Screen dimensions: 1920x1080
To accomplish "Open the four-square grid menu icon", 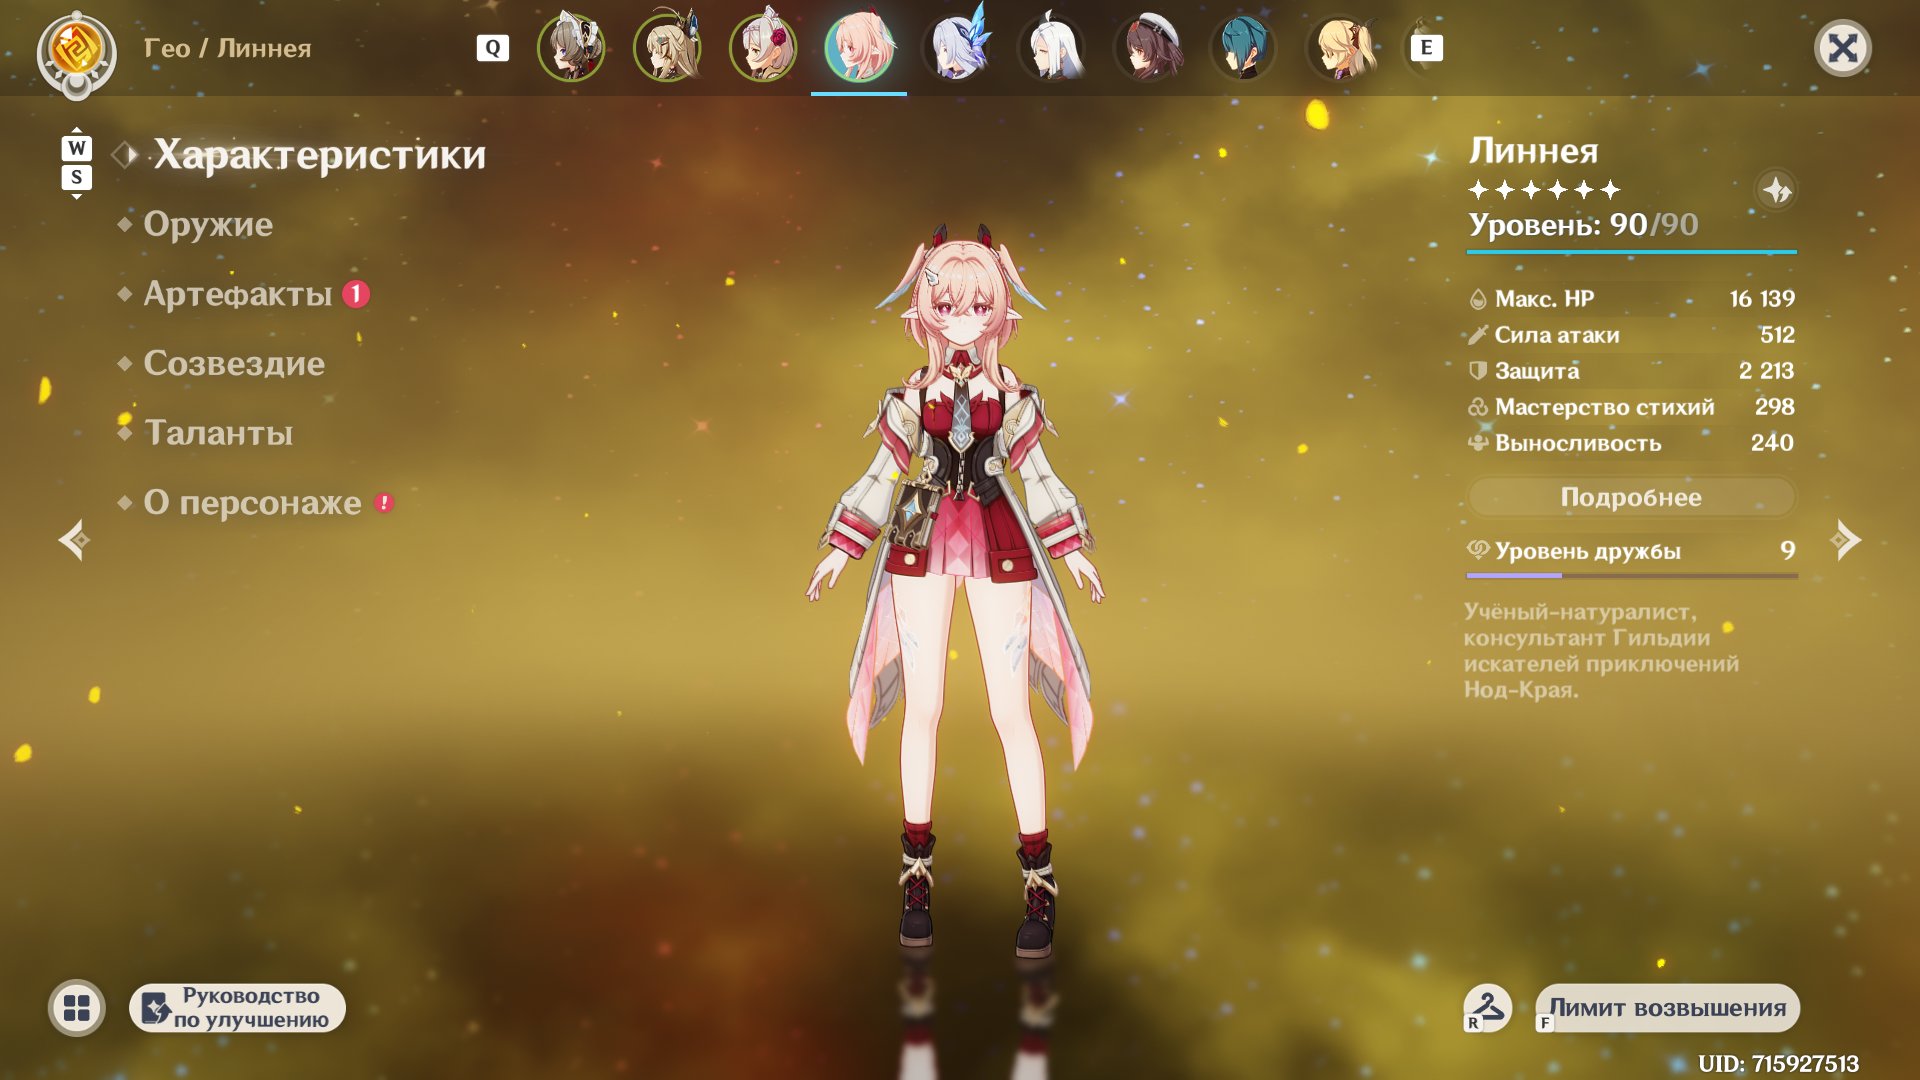I will click(77, 1008).
